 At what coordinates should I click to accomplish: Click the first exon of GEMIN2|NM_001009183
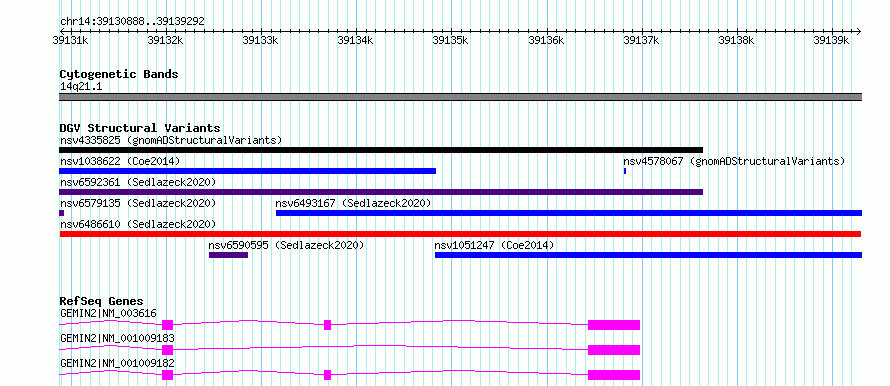pyautogui.click(x=167, y=350)
